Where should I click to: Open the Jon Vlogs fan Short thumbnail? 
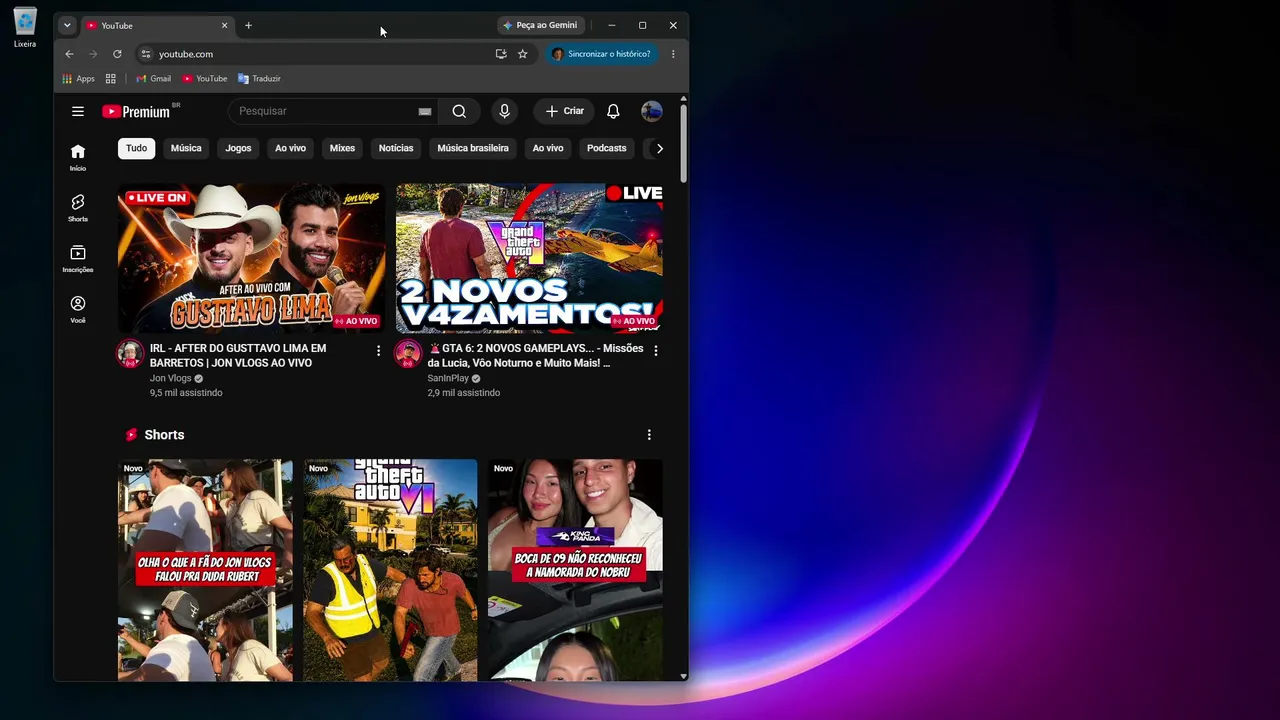[x=205, y=570]
